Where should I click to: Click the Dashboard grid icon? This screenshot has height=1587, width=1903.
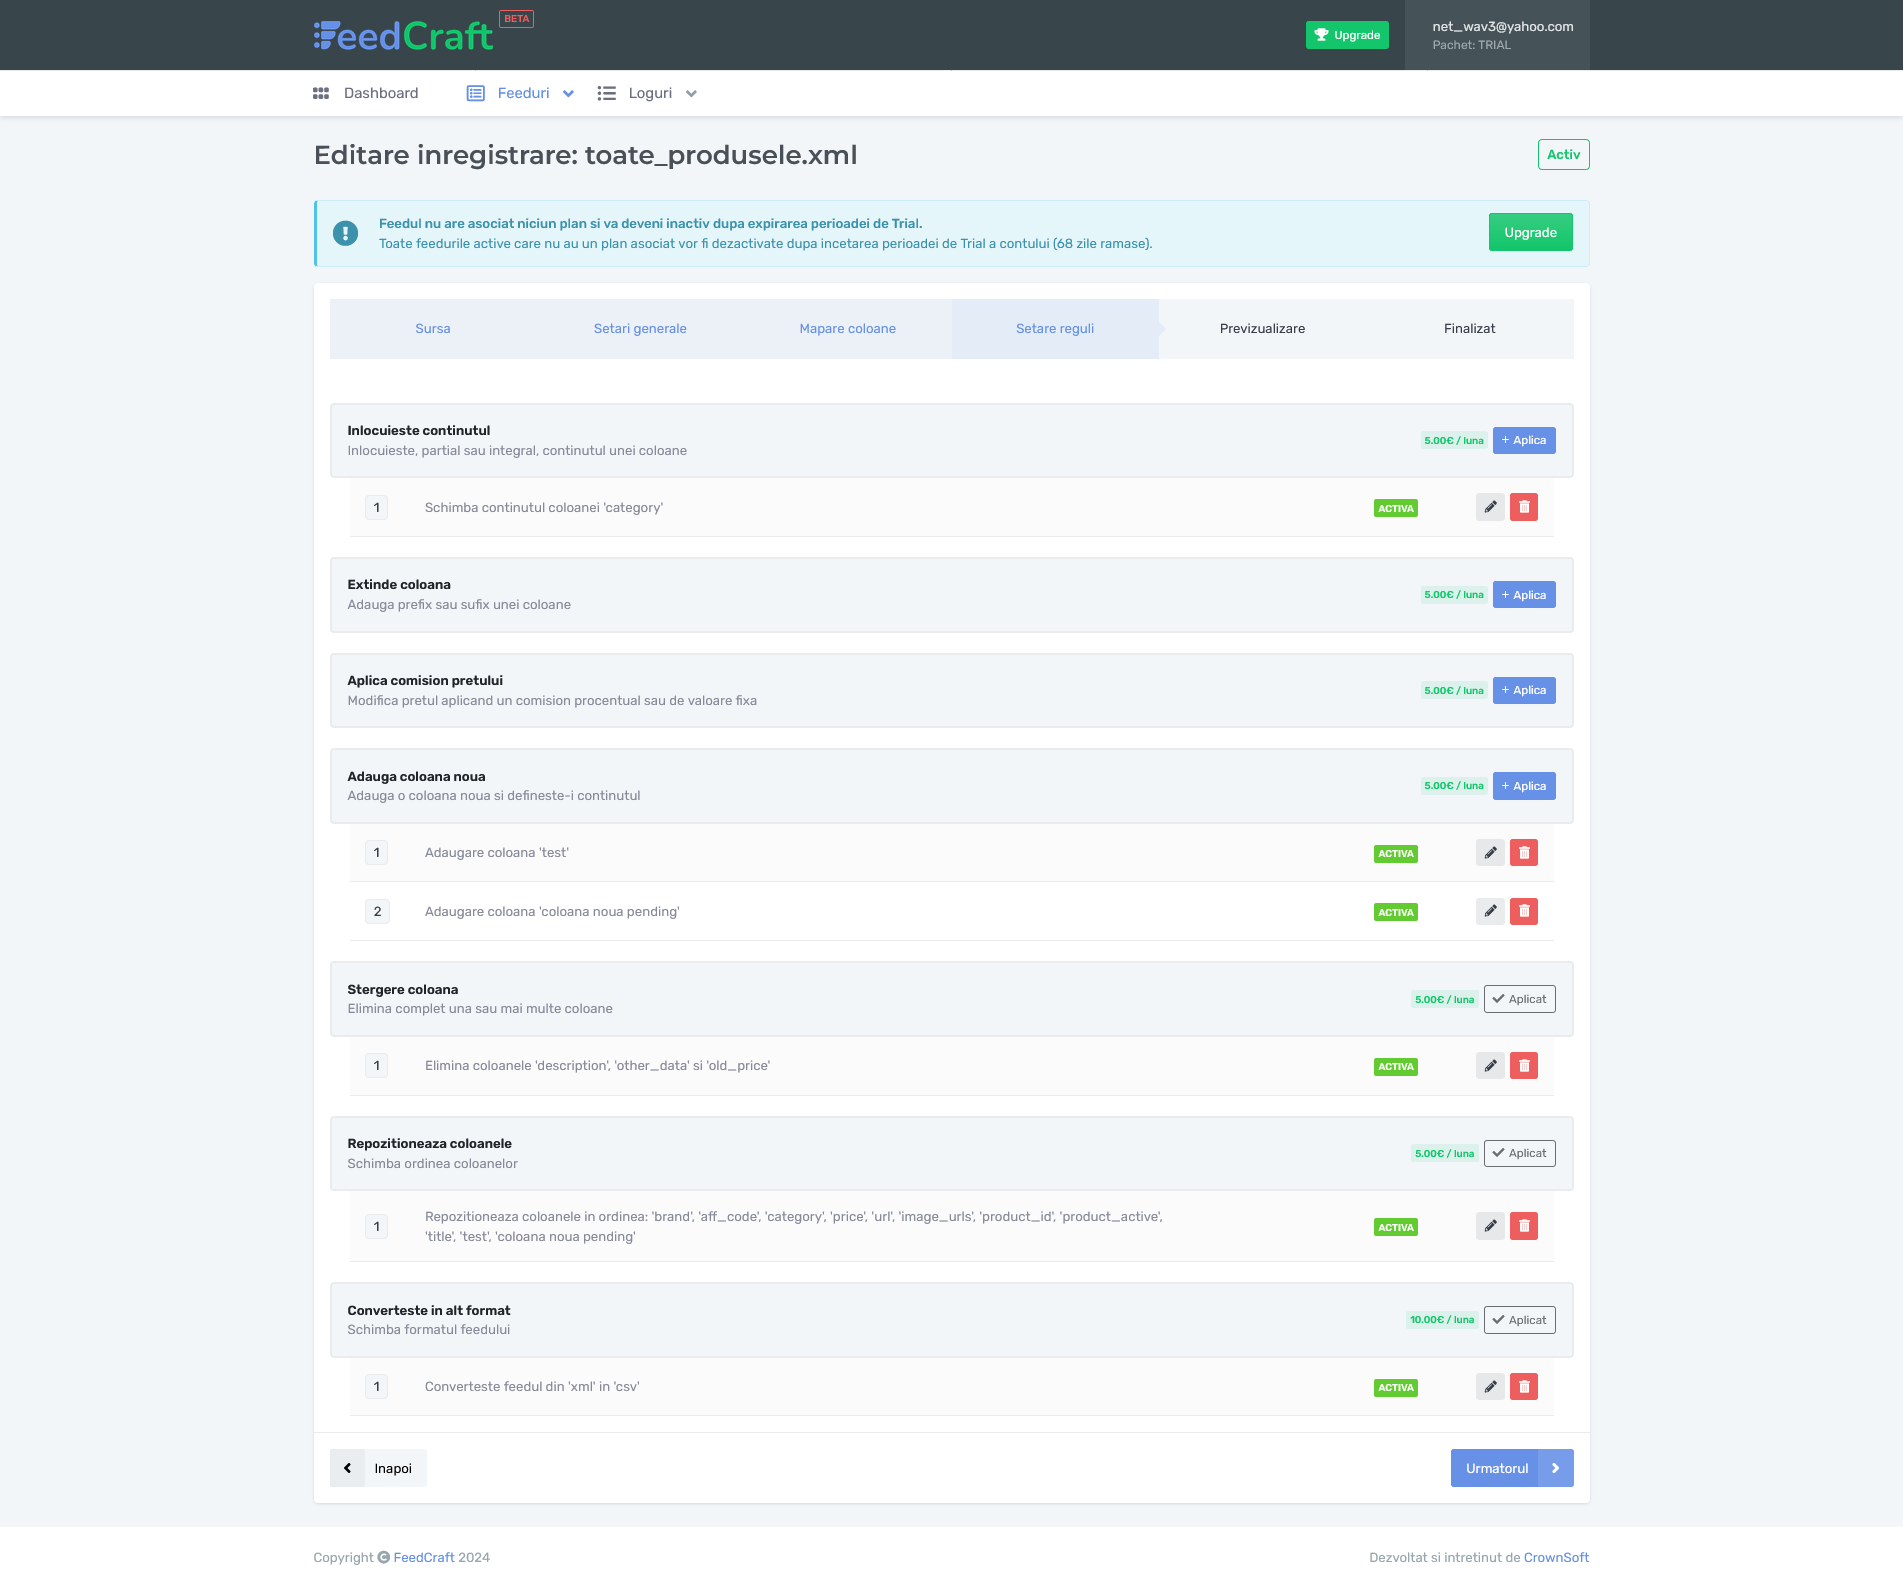click(321, 93)
